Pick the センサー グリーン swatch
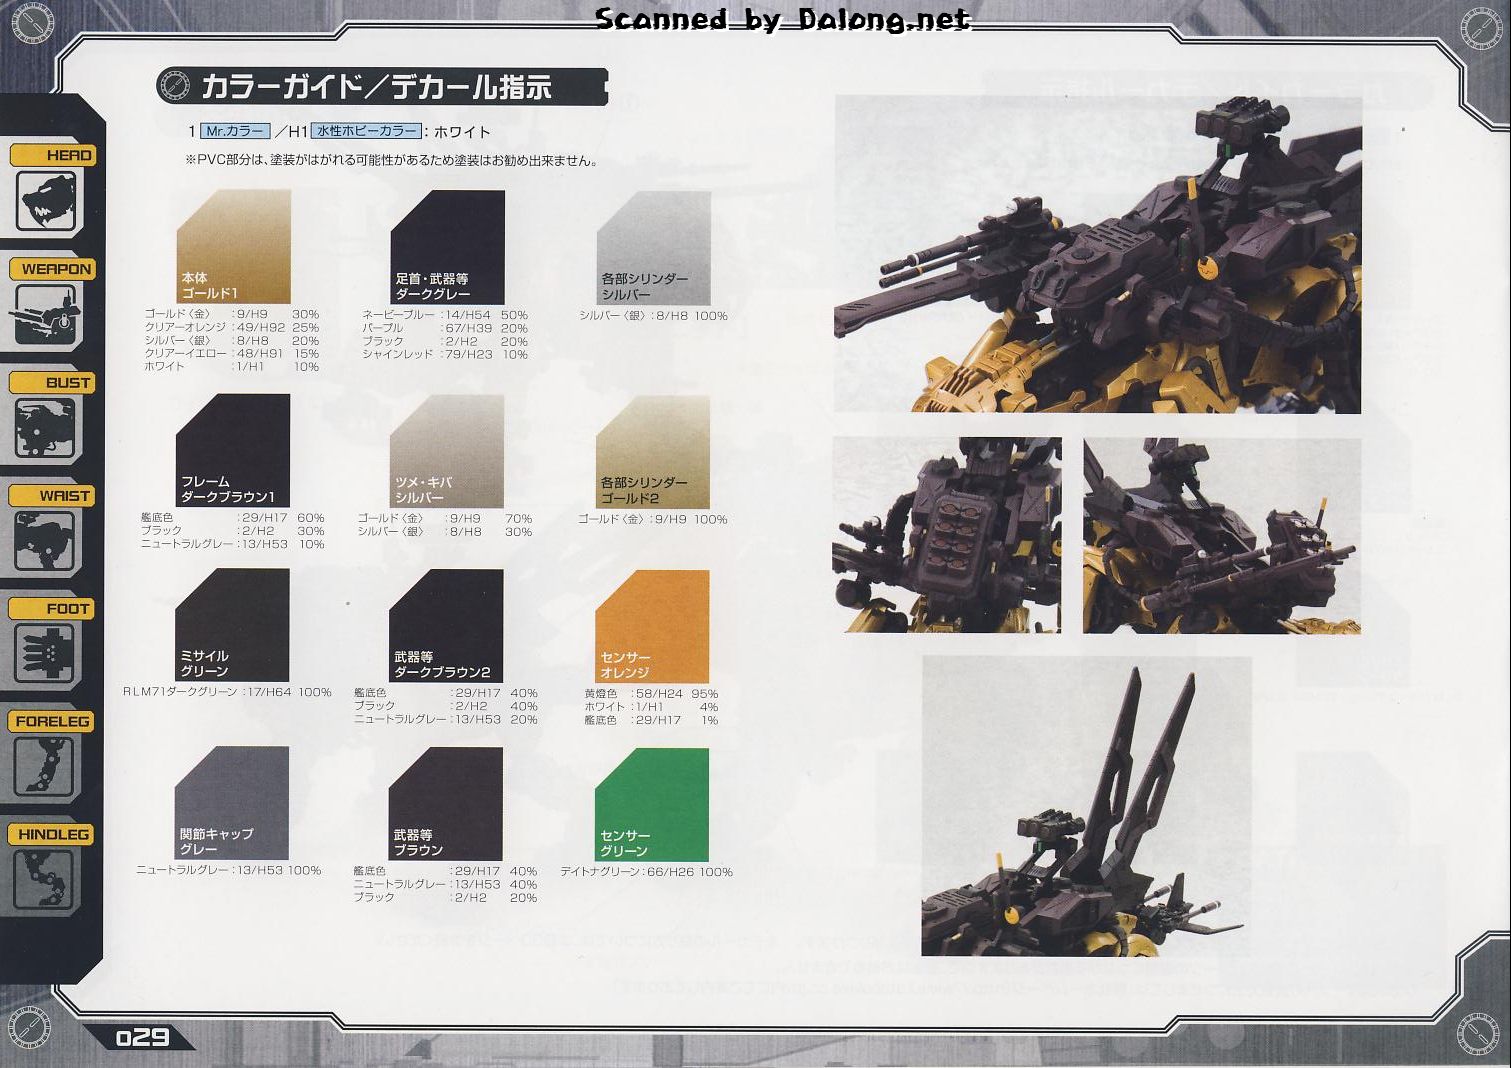 pyautogui.click(x=652, y=804)
